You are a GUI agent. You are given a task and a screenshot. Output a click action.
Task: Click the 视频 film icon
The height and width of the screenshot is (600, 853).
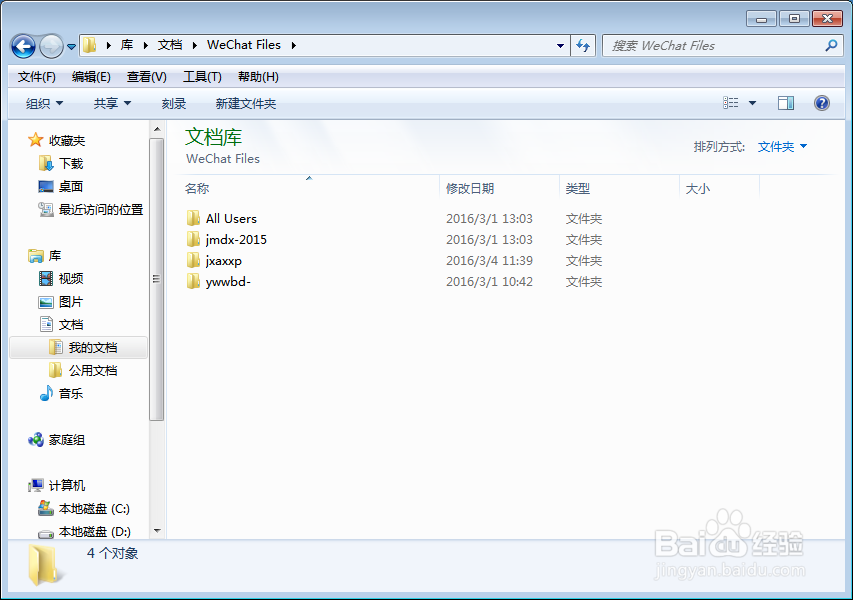click(x=46, y=279)
